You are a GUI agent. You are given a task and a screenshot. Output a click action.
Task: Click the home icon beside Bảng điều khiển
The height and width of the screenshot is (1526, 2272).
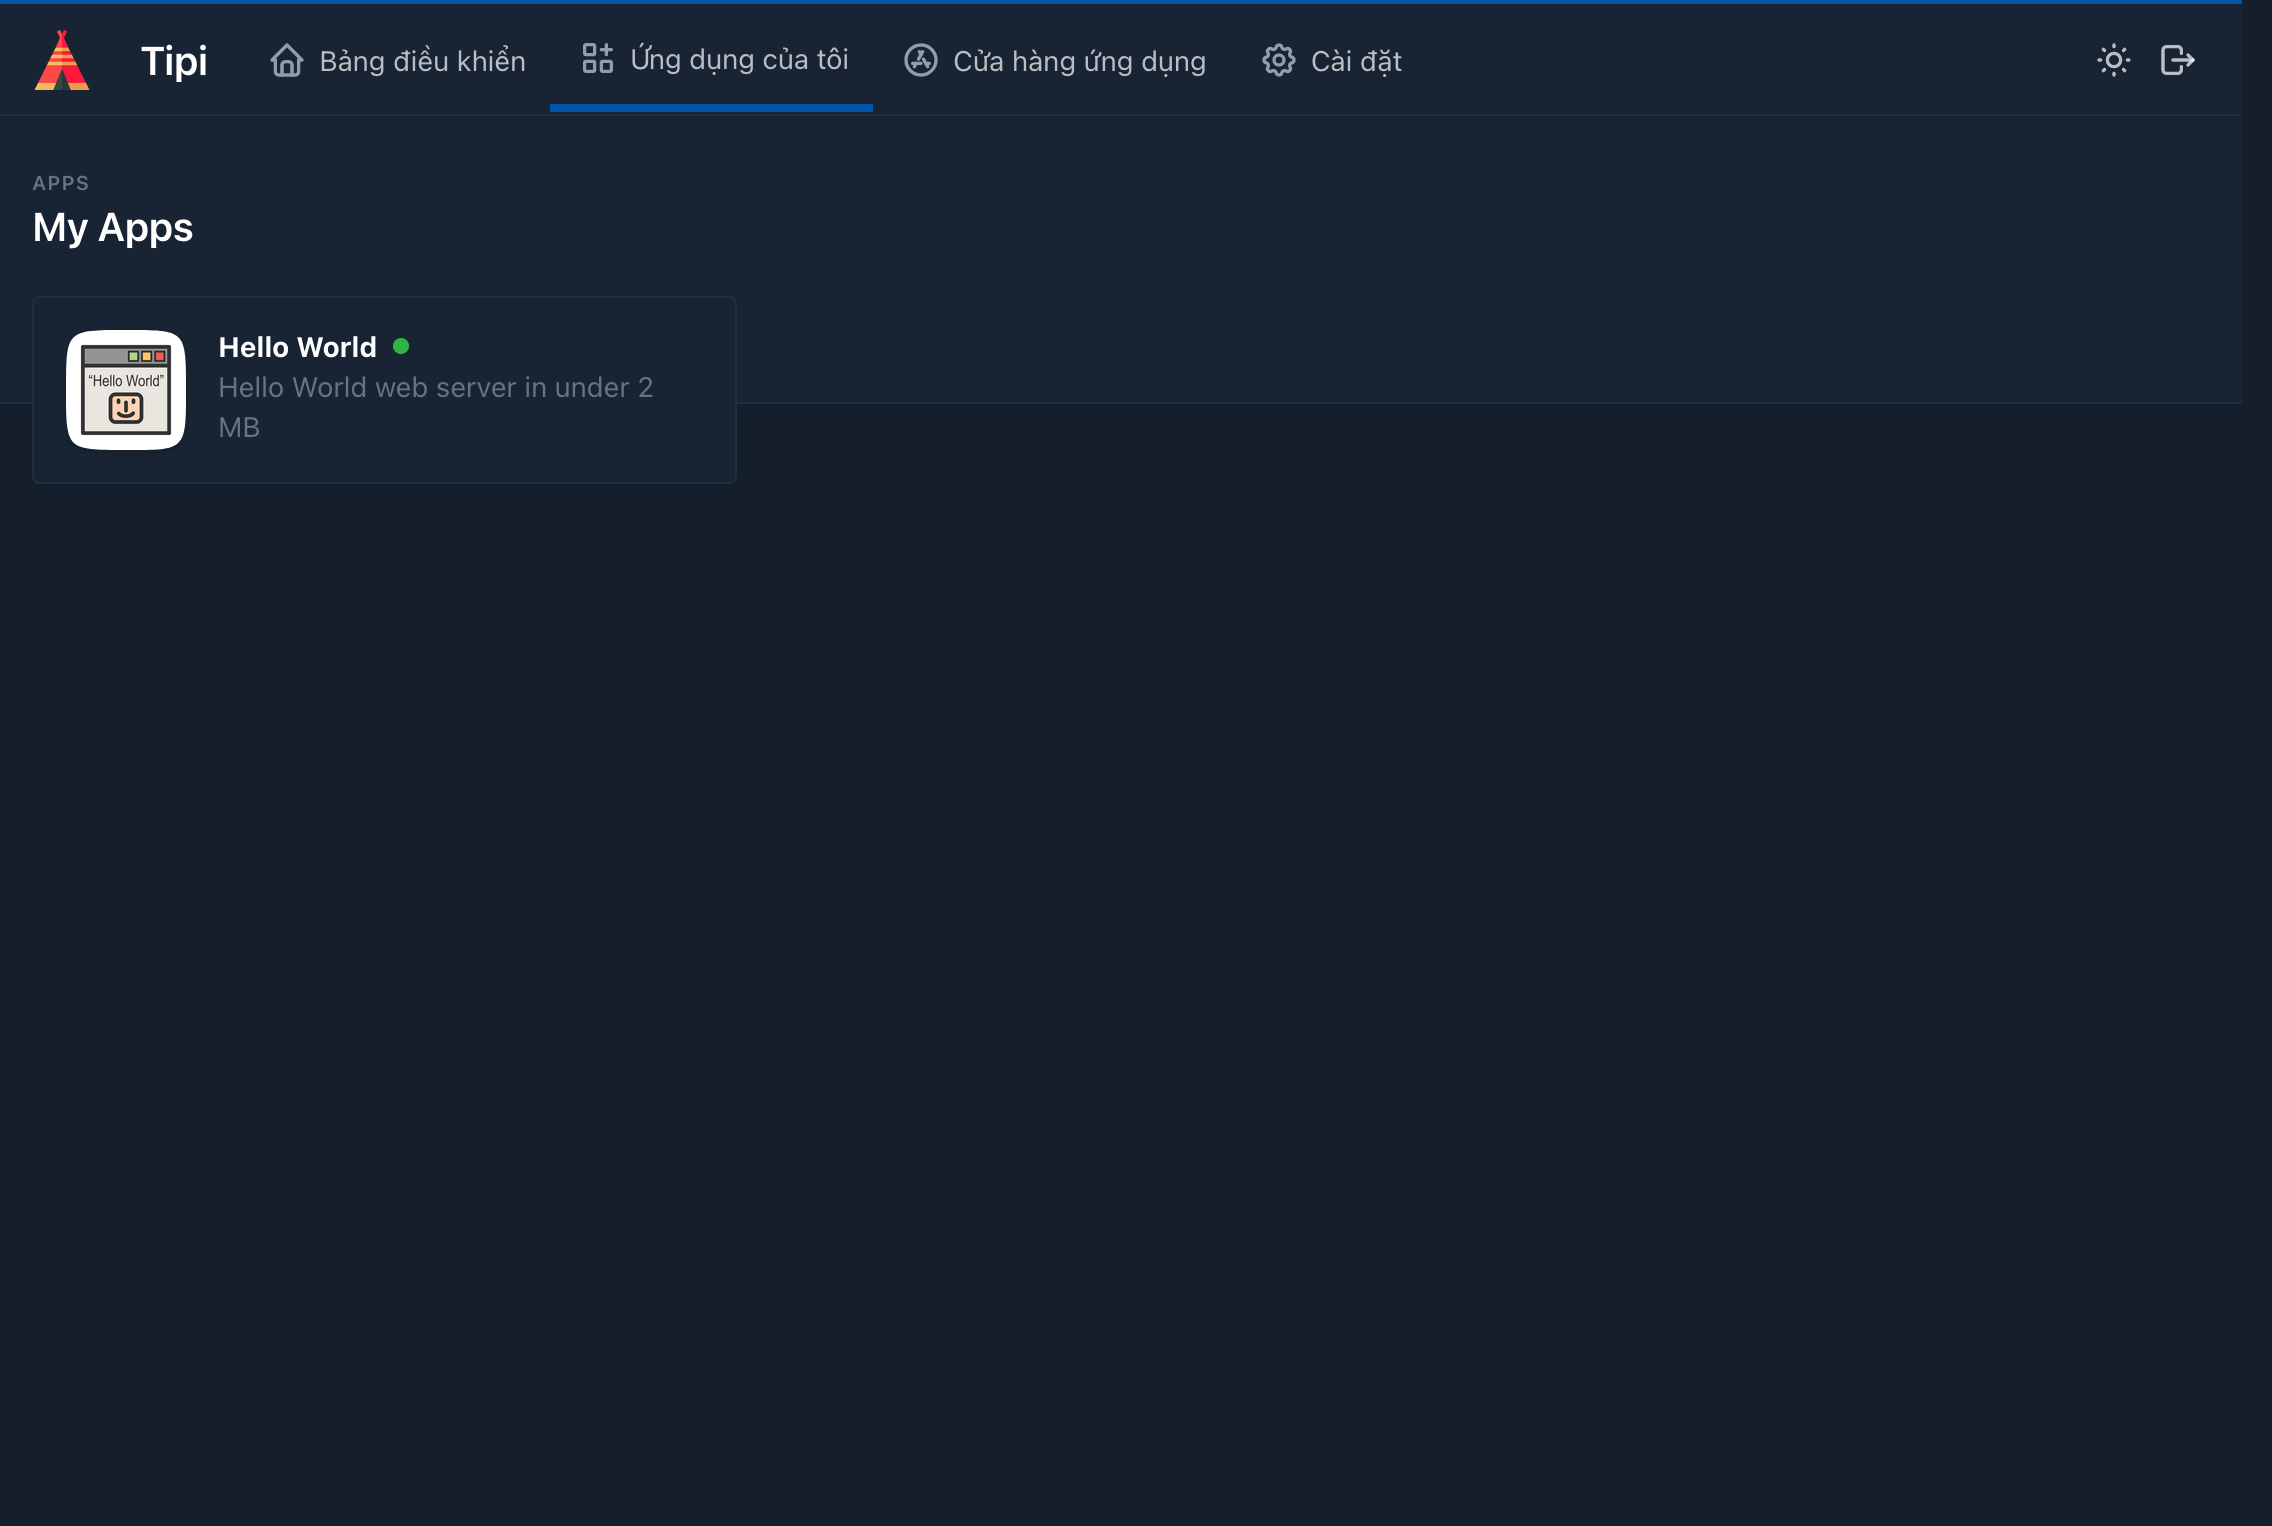tap(287, 61)
